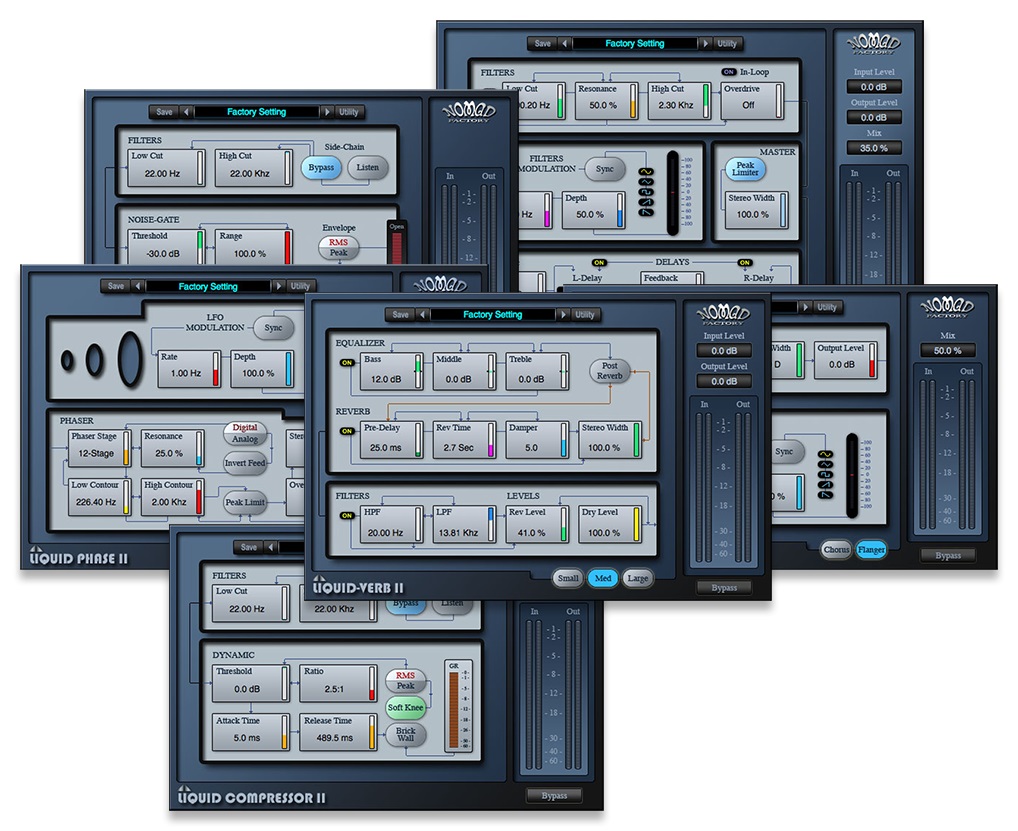Click Peak Limit in Liquid Phase II
This screenshot has height=831, width=1018.
(245, 502)
